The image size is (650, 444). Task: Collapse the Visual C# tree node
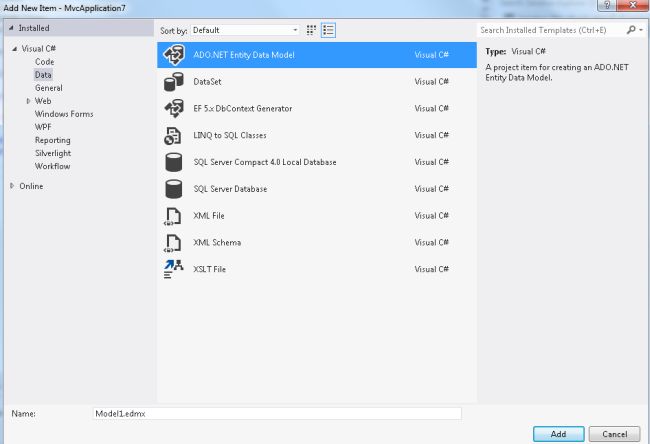(15, 49)
